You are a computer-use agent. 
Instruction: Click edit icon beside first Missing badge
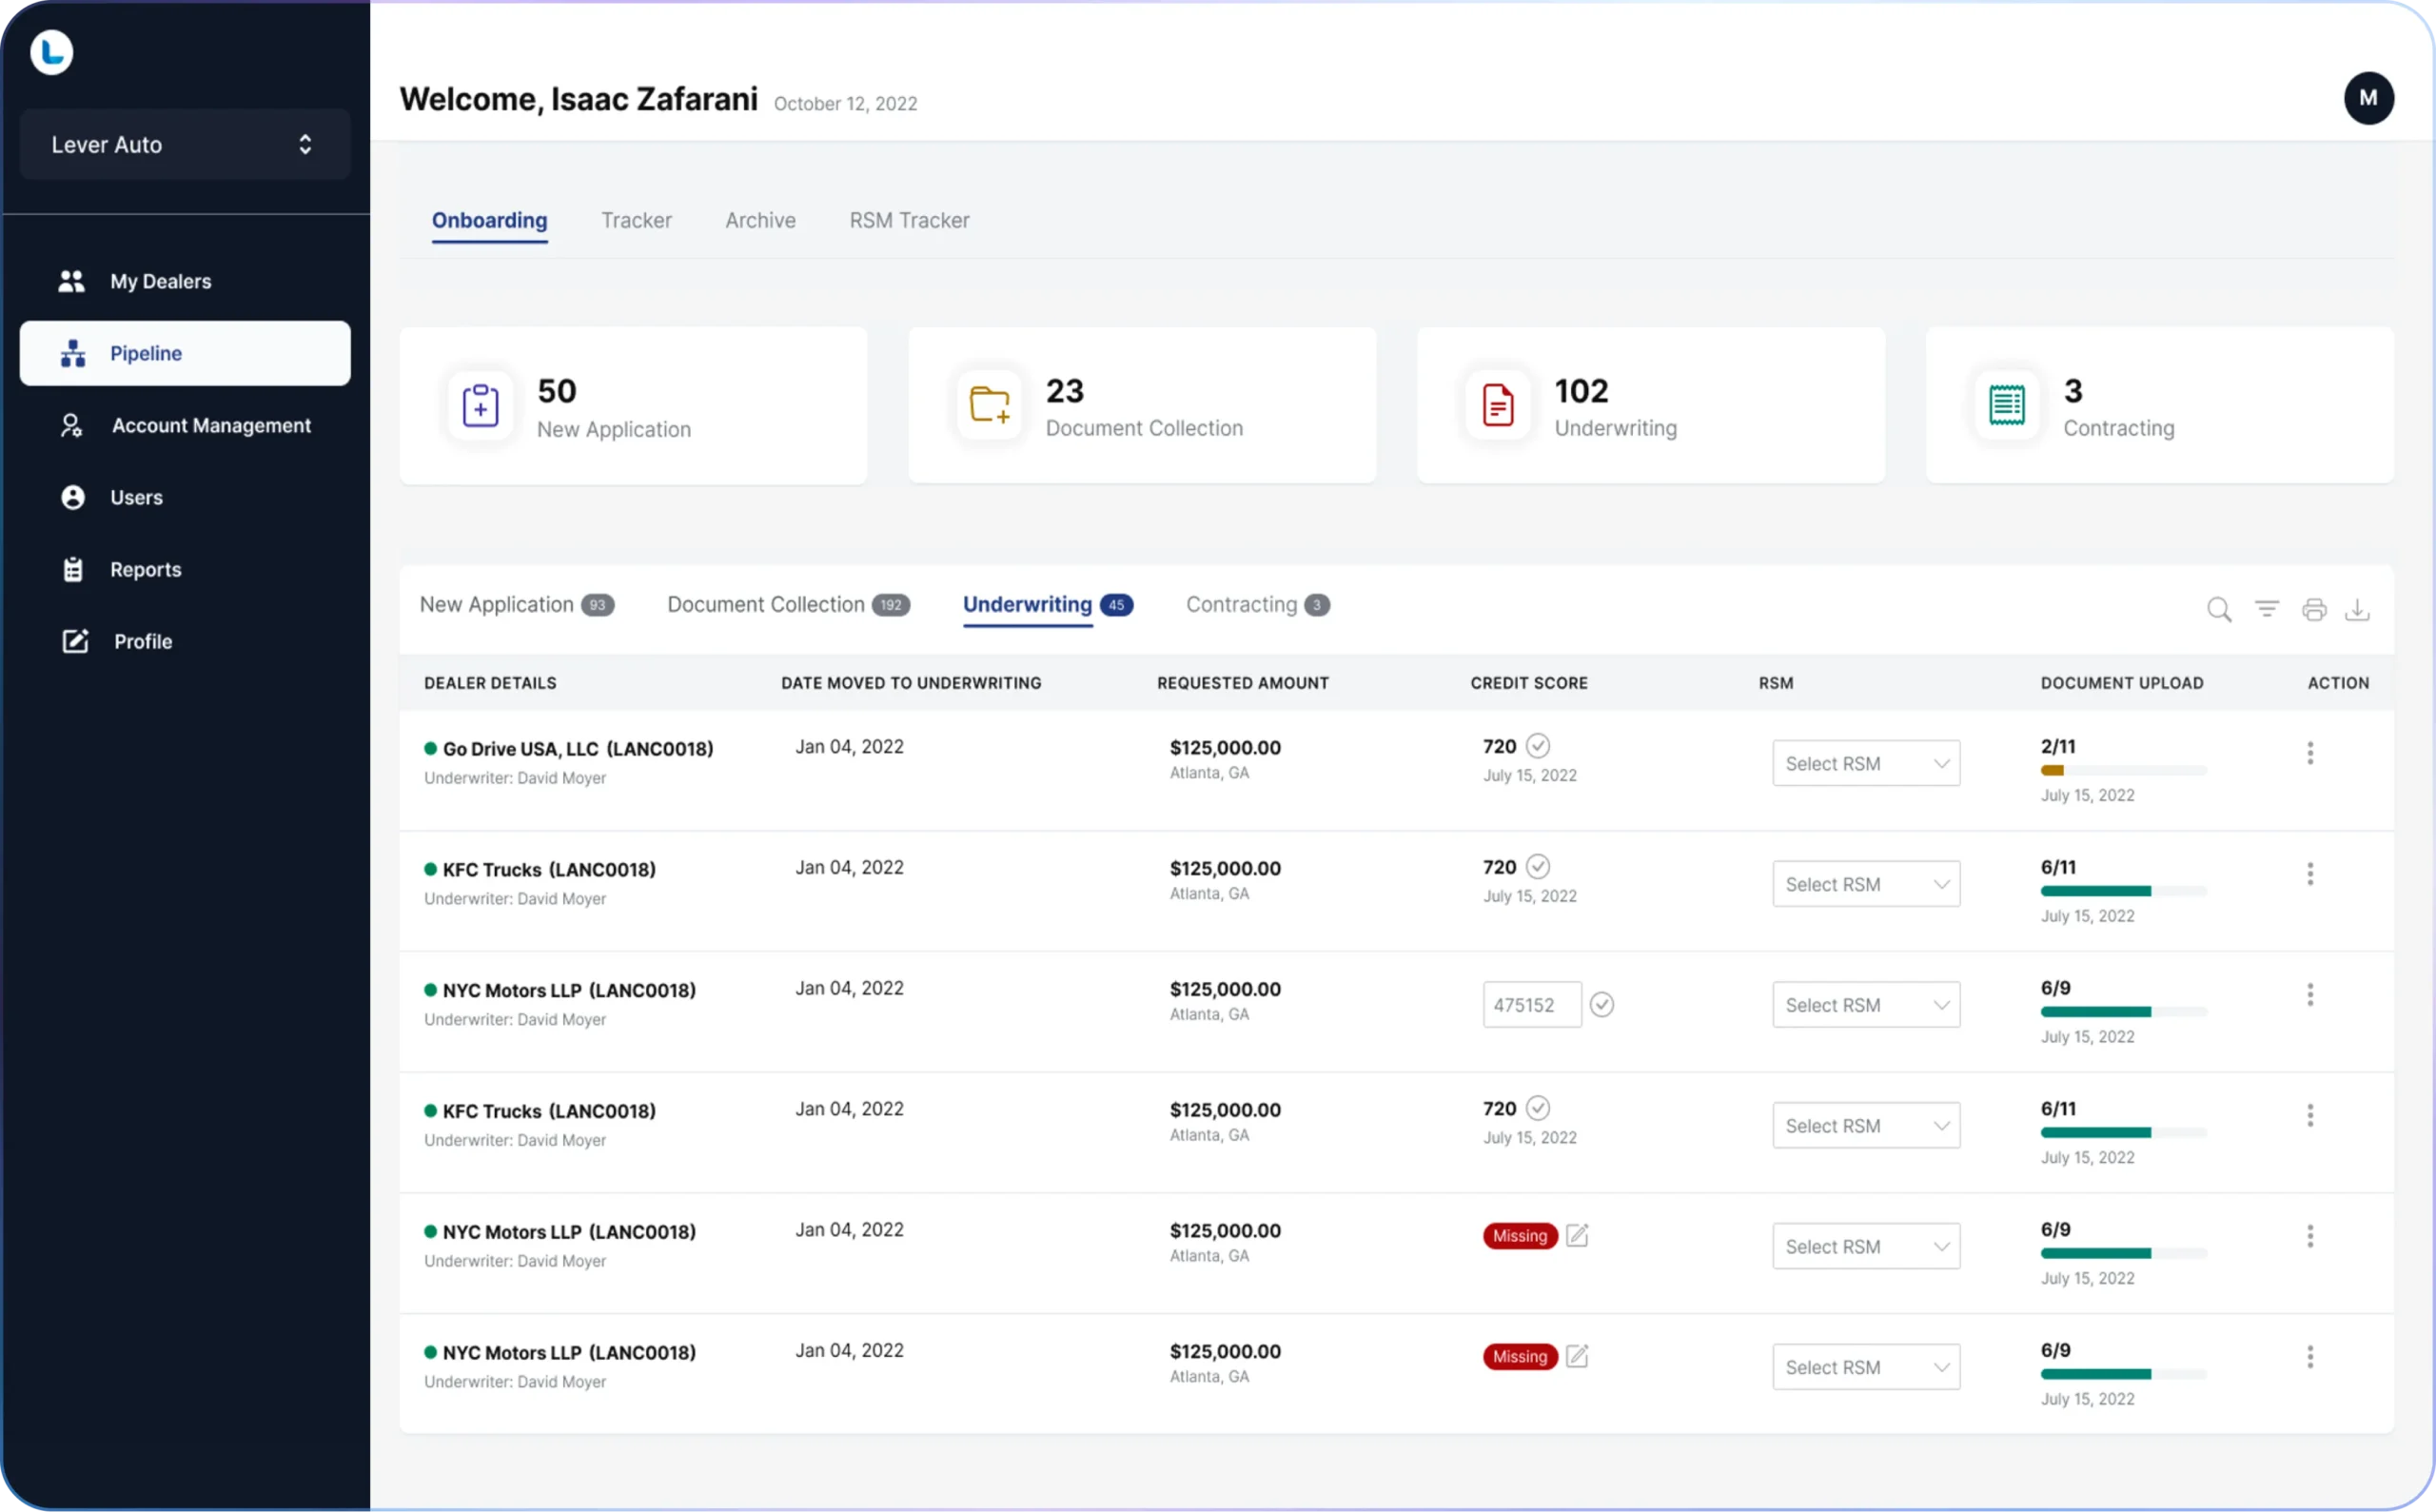tap(1577, 1235)
